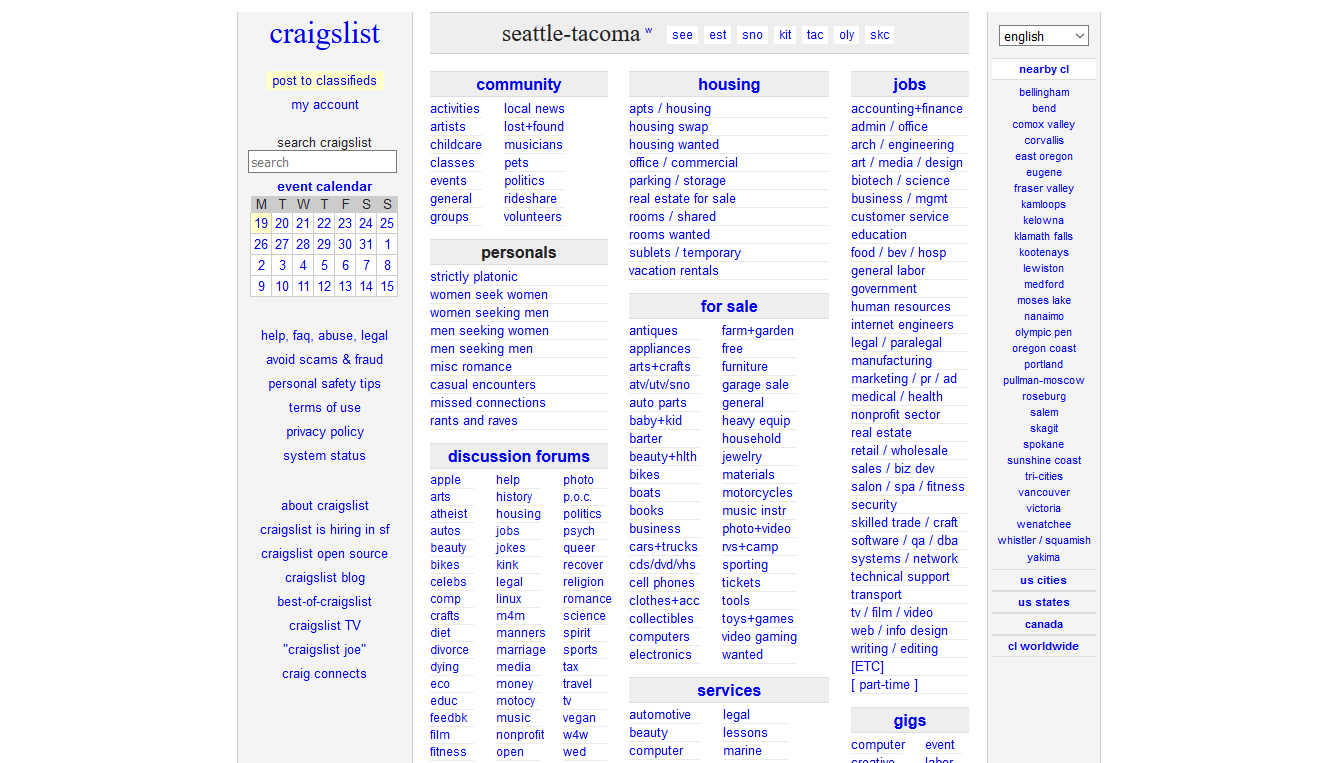View the terms of use

(x=324, y=408)
